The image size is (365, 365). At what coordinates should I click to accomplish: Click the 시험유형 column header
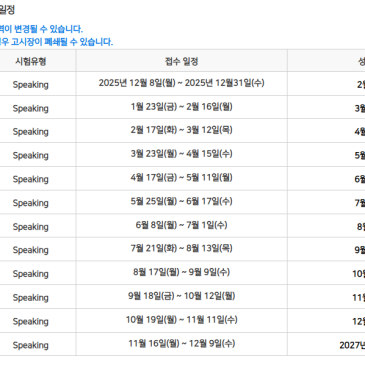tap(31, 61)
